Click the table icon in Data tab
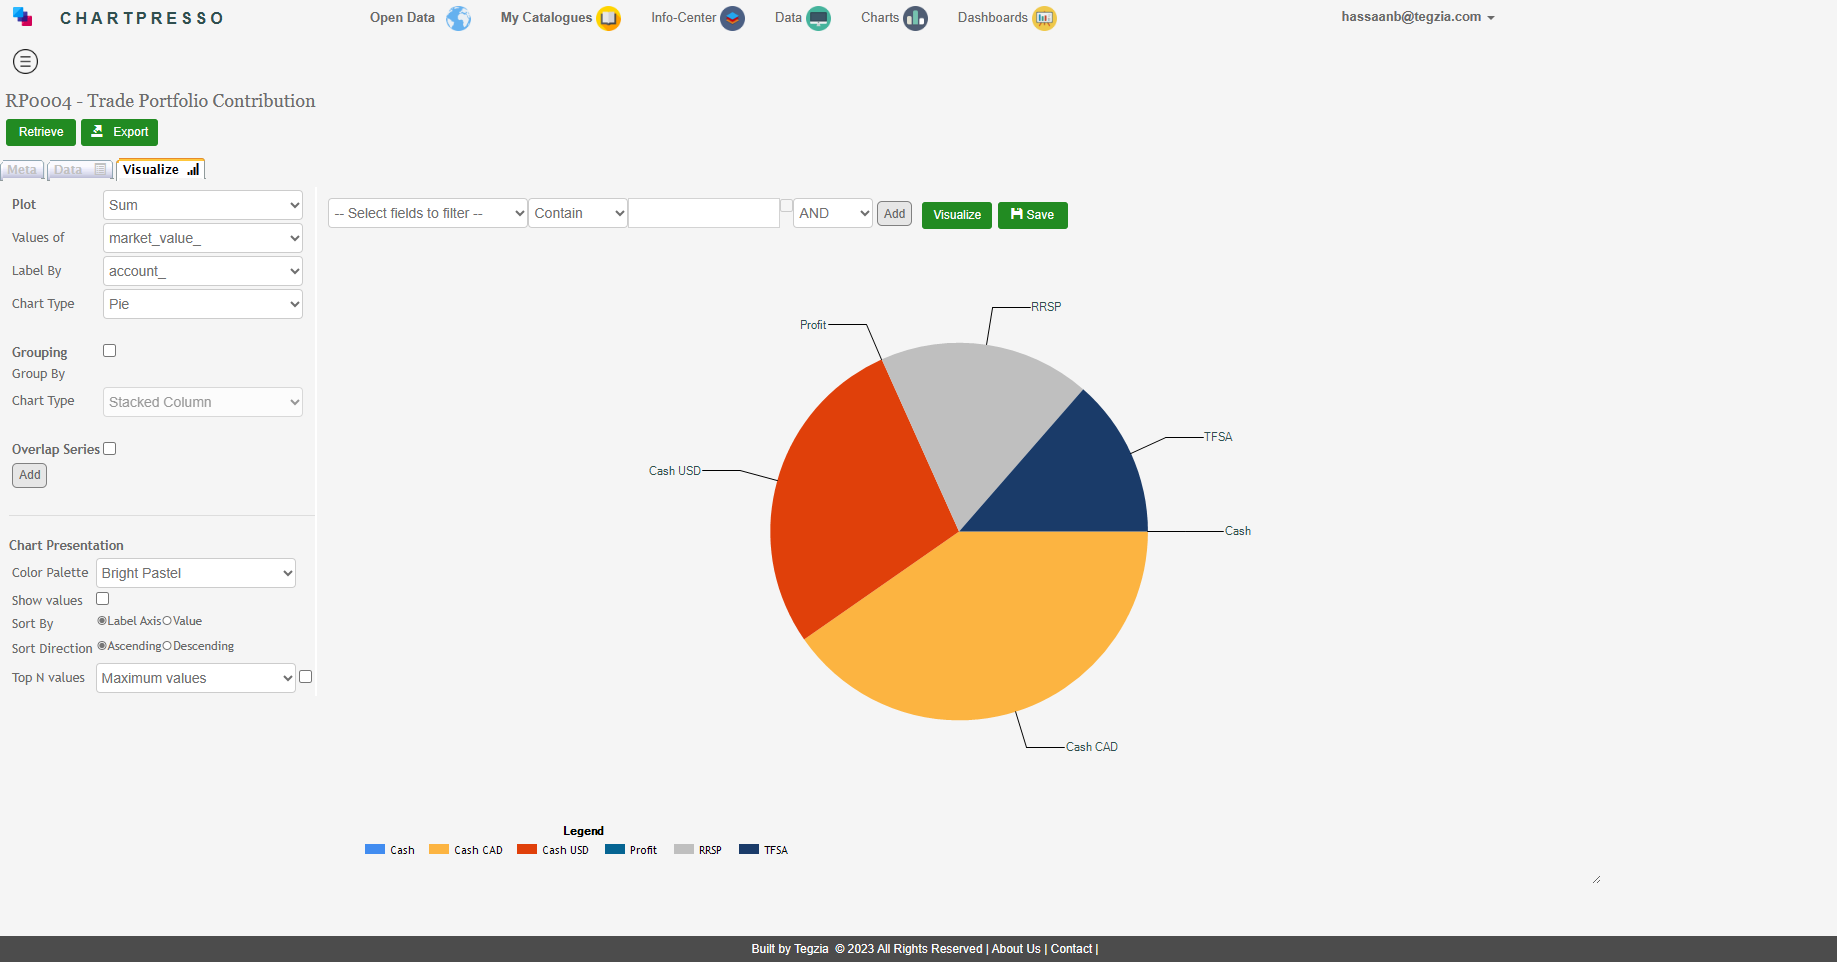Screen dimensions: 1837x962 (100, 170)
